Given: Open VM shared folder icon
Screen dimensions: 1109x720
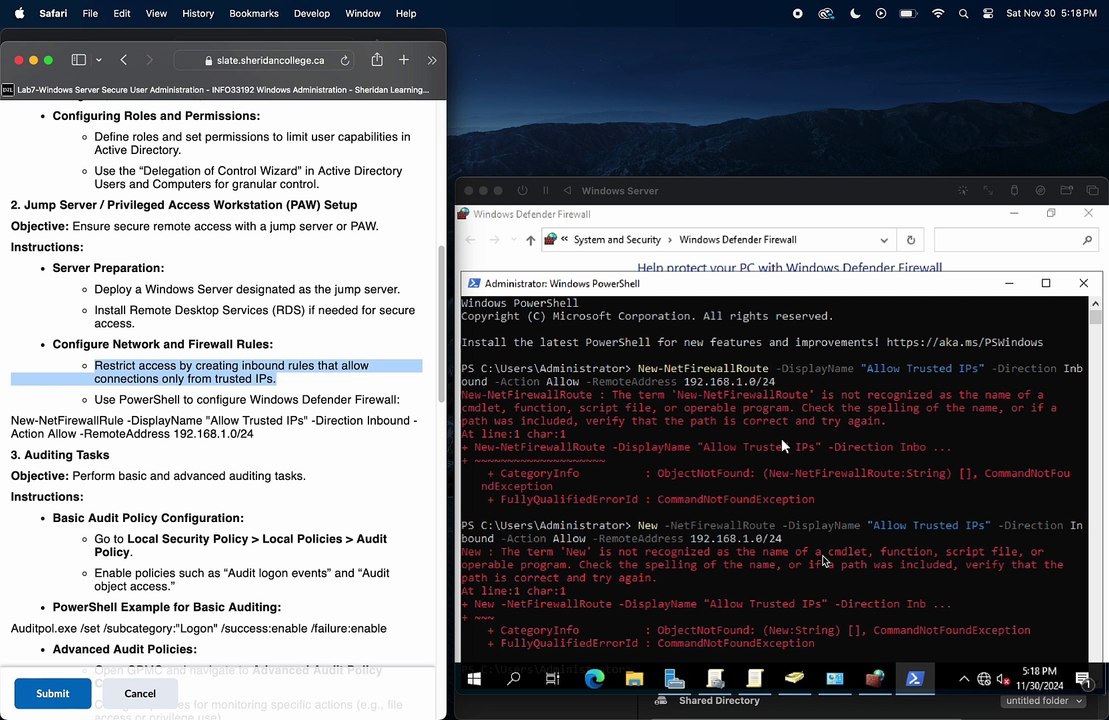Looking at the screenshot, I should [x=1067, y=190].
